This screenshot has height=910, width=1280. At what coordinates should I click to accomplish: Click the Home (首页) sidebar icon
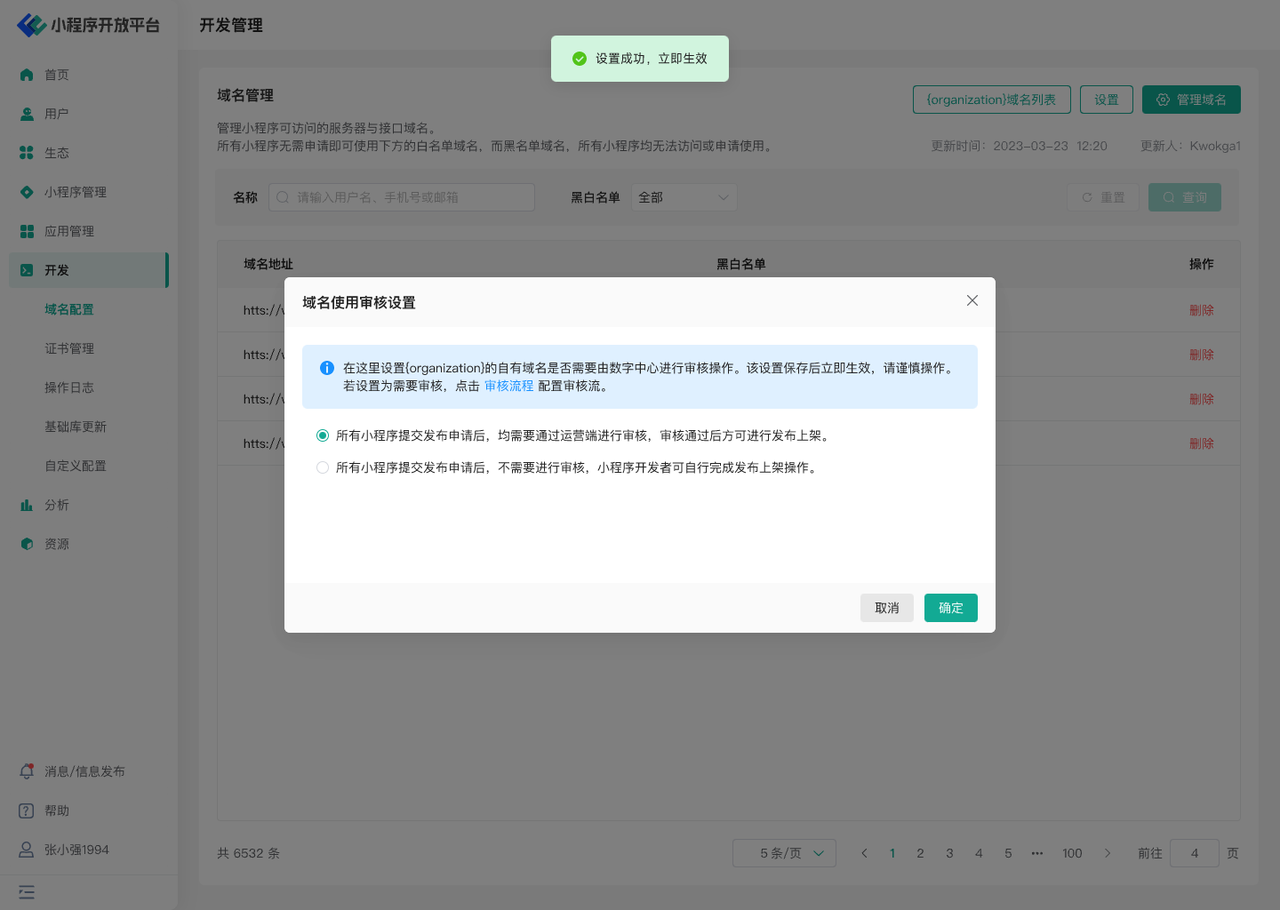[27, 75]
